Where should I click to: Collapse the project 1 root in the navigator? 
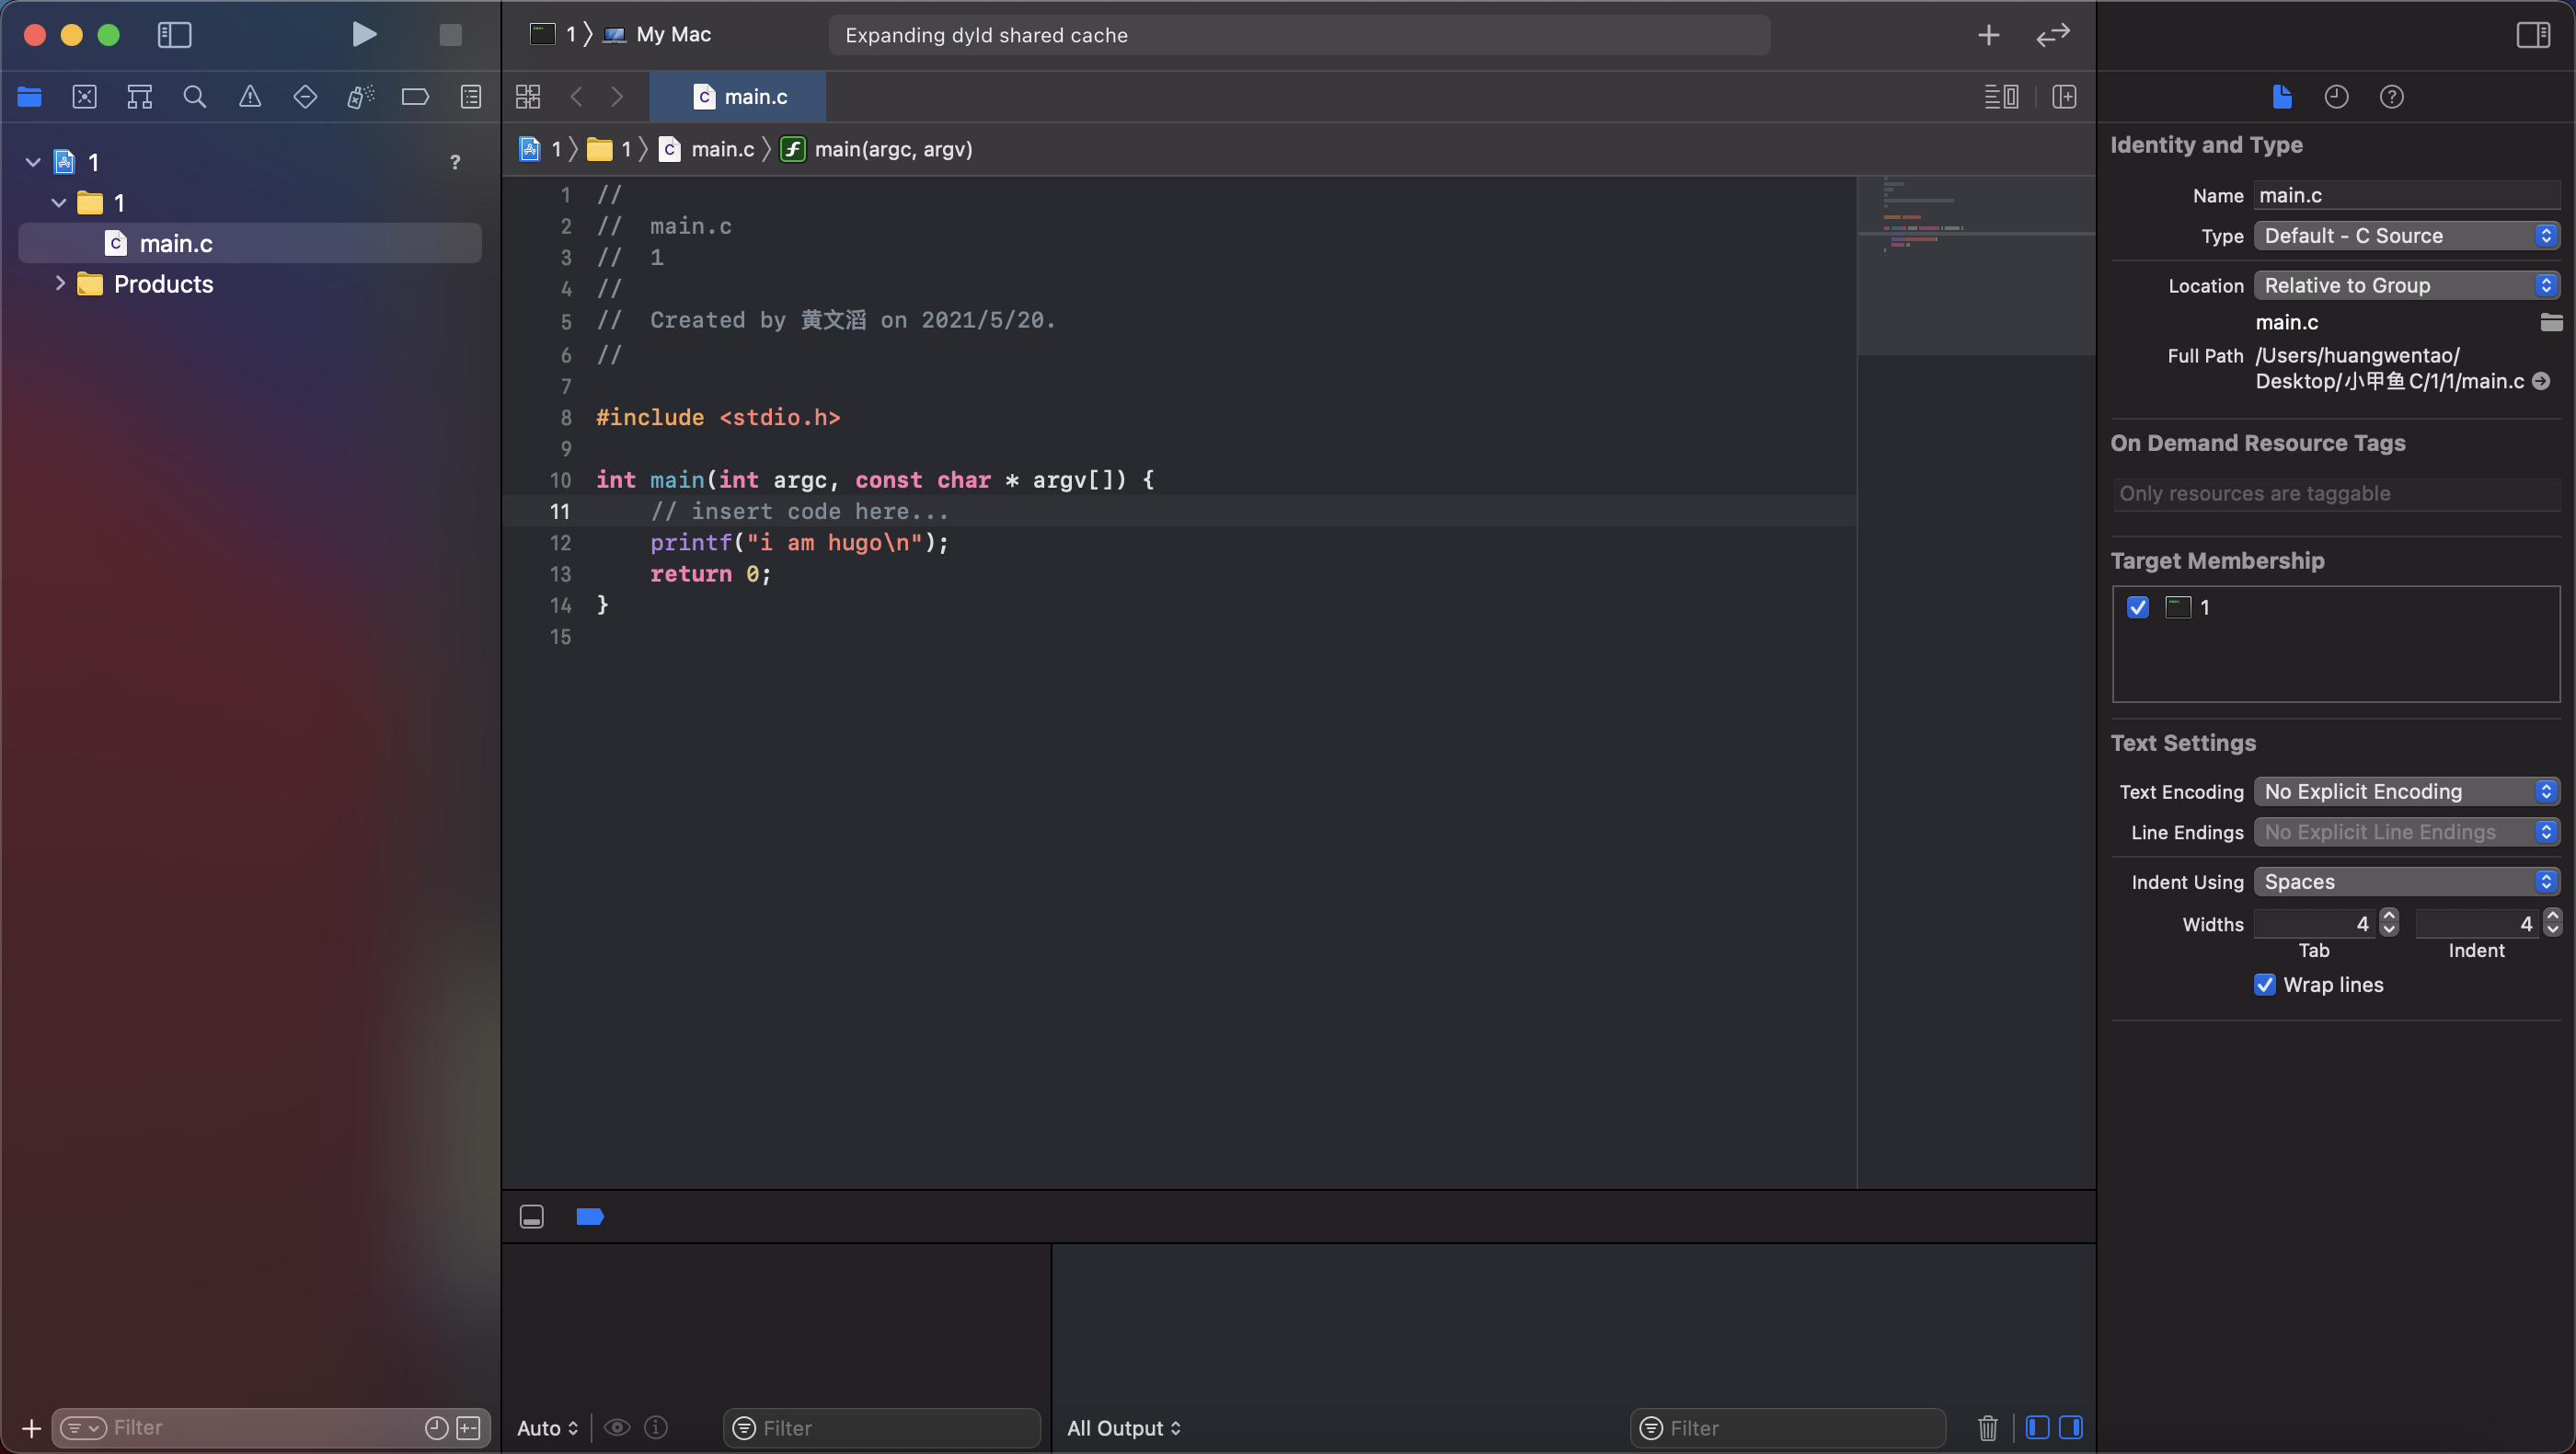click(x=33, y=162)
